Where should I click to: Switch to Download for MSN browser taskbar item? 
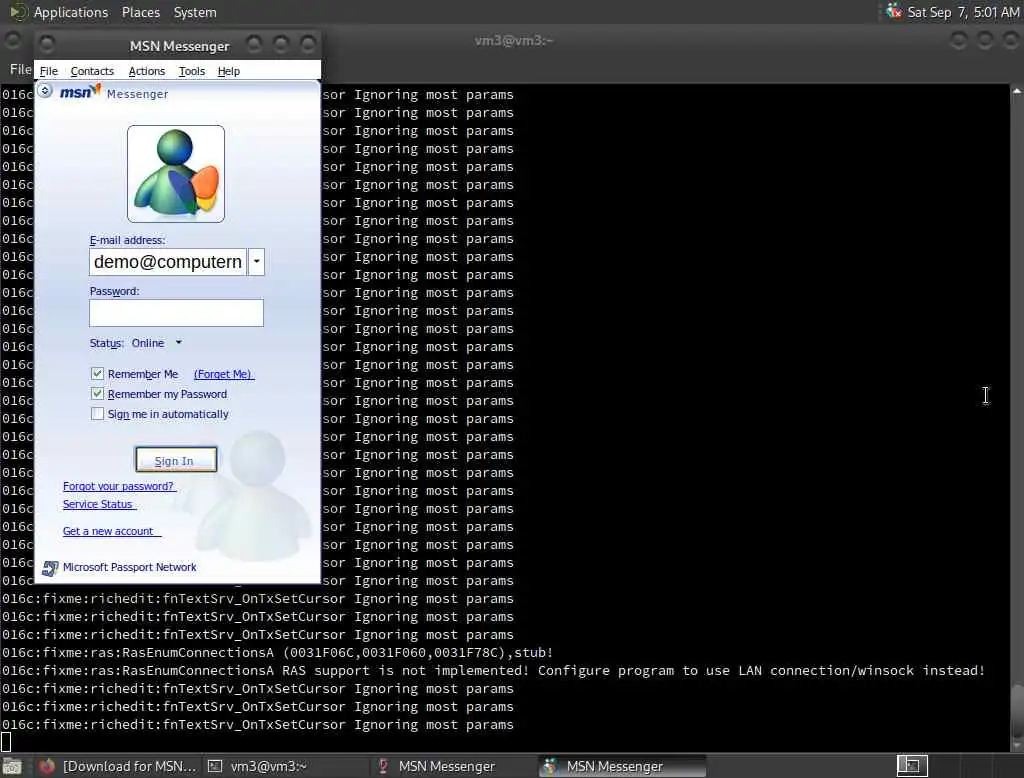[118, 766]
